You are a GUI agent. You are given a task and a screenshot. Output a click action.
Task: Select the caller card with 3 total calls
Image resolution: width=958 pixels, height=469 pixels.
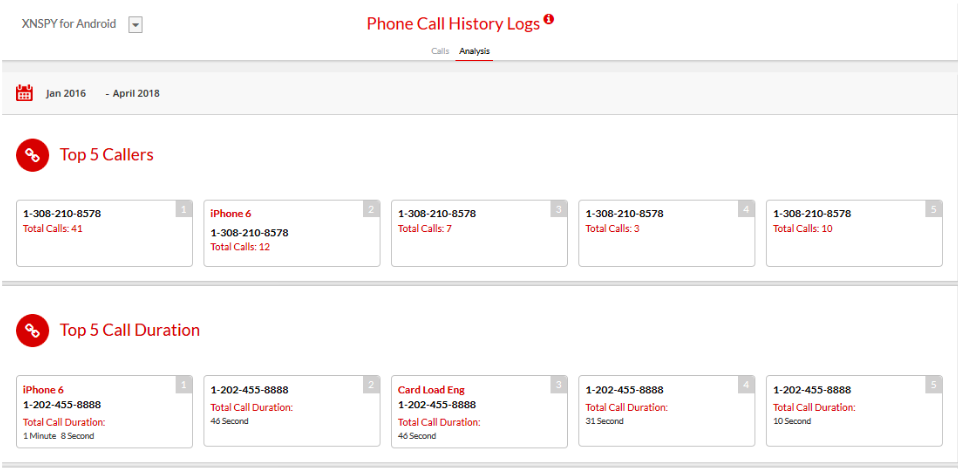666,233
